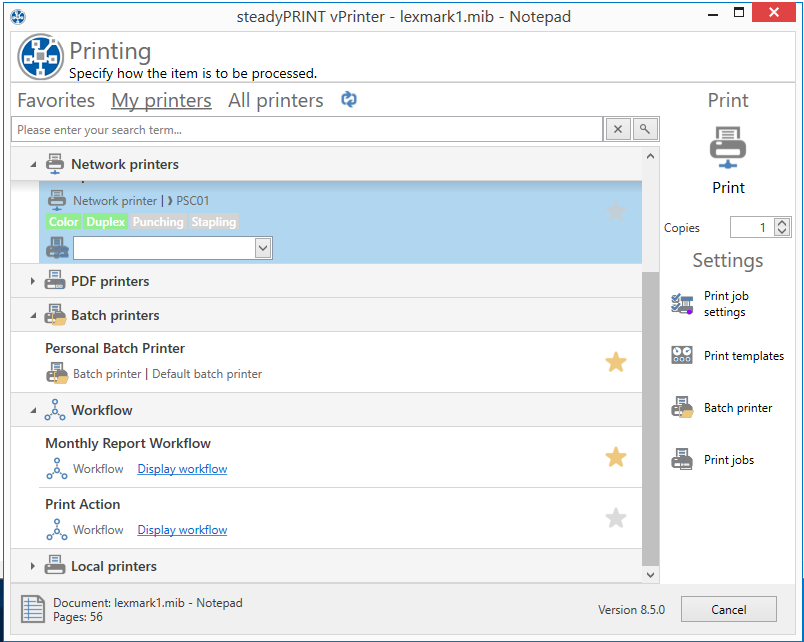Click the workflow icon under Monthly Report Workflow
This screenshot has width=804, height=642.
(x=57, y=469)
